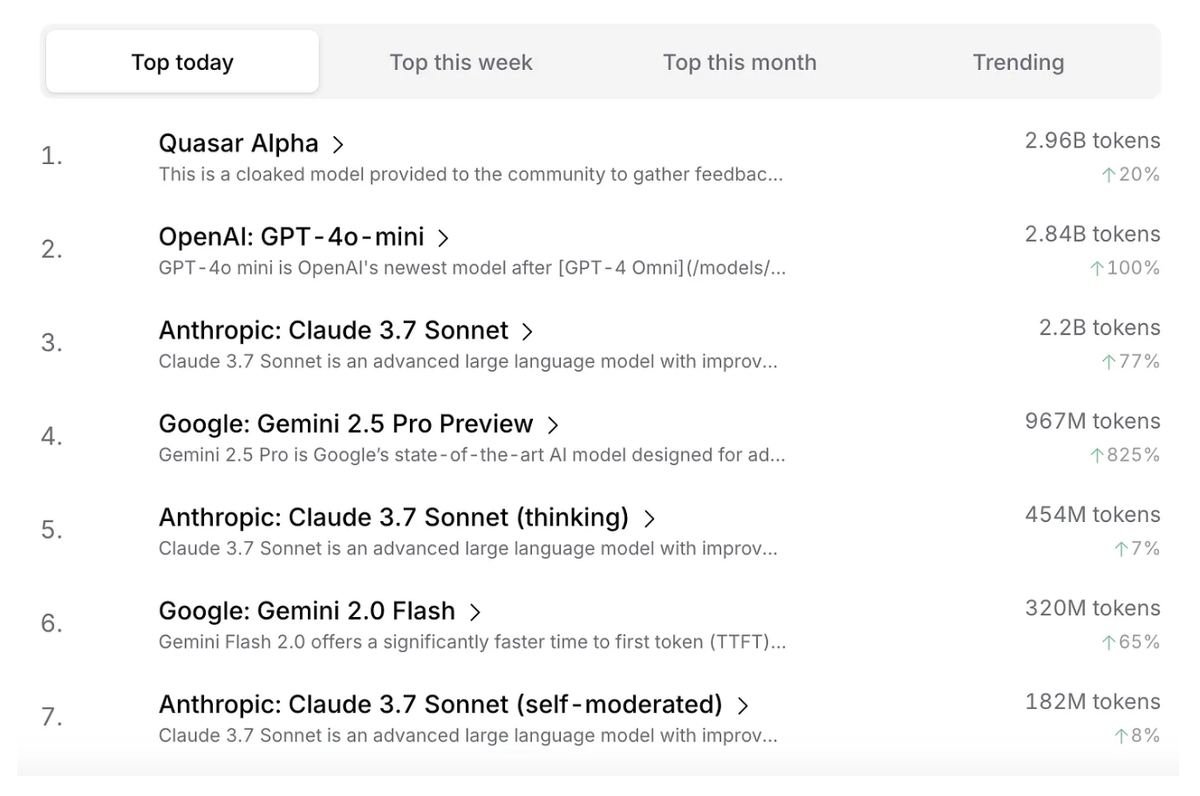1200x796 pixels.
Task: Open the Quasar Alpha model link
Action: click(x=238, y=144)
